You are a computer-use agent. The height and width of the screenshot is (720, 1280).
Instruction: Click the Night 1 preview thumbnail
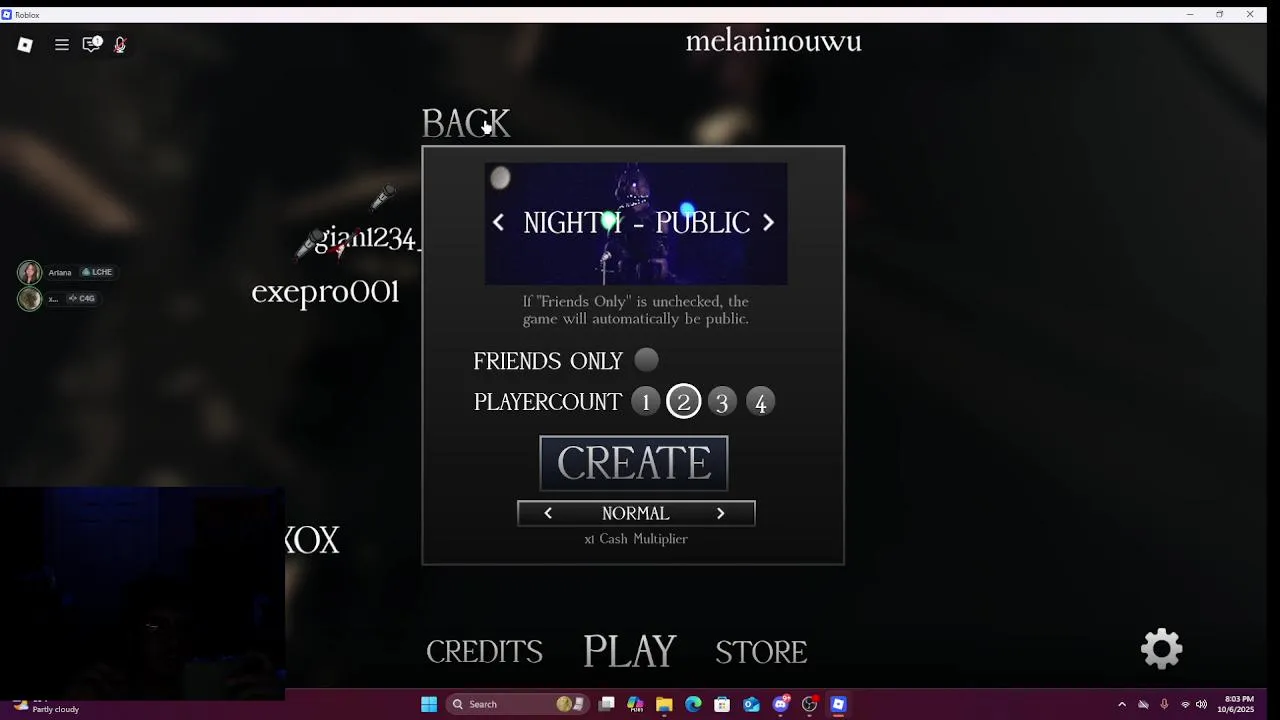(636, 224)
